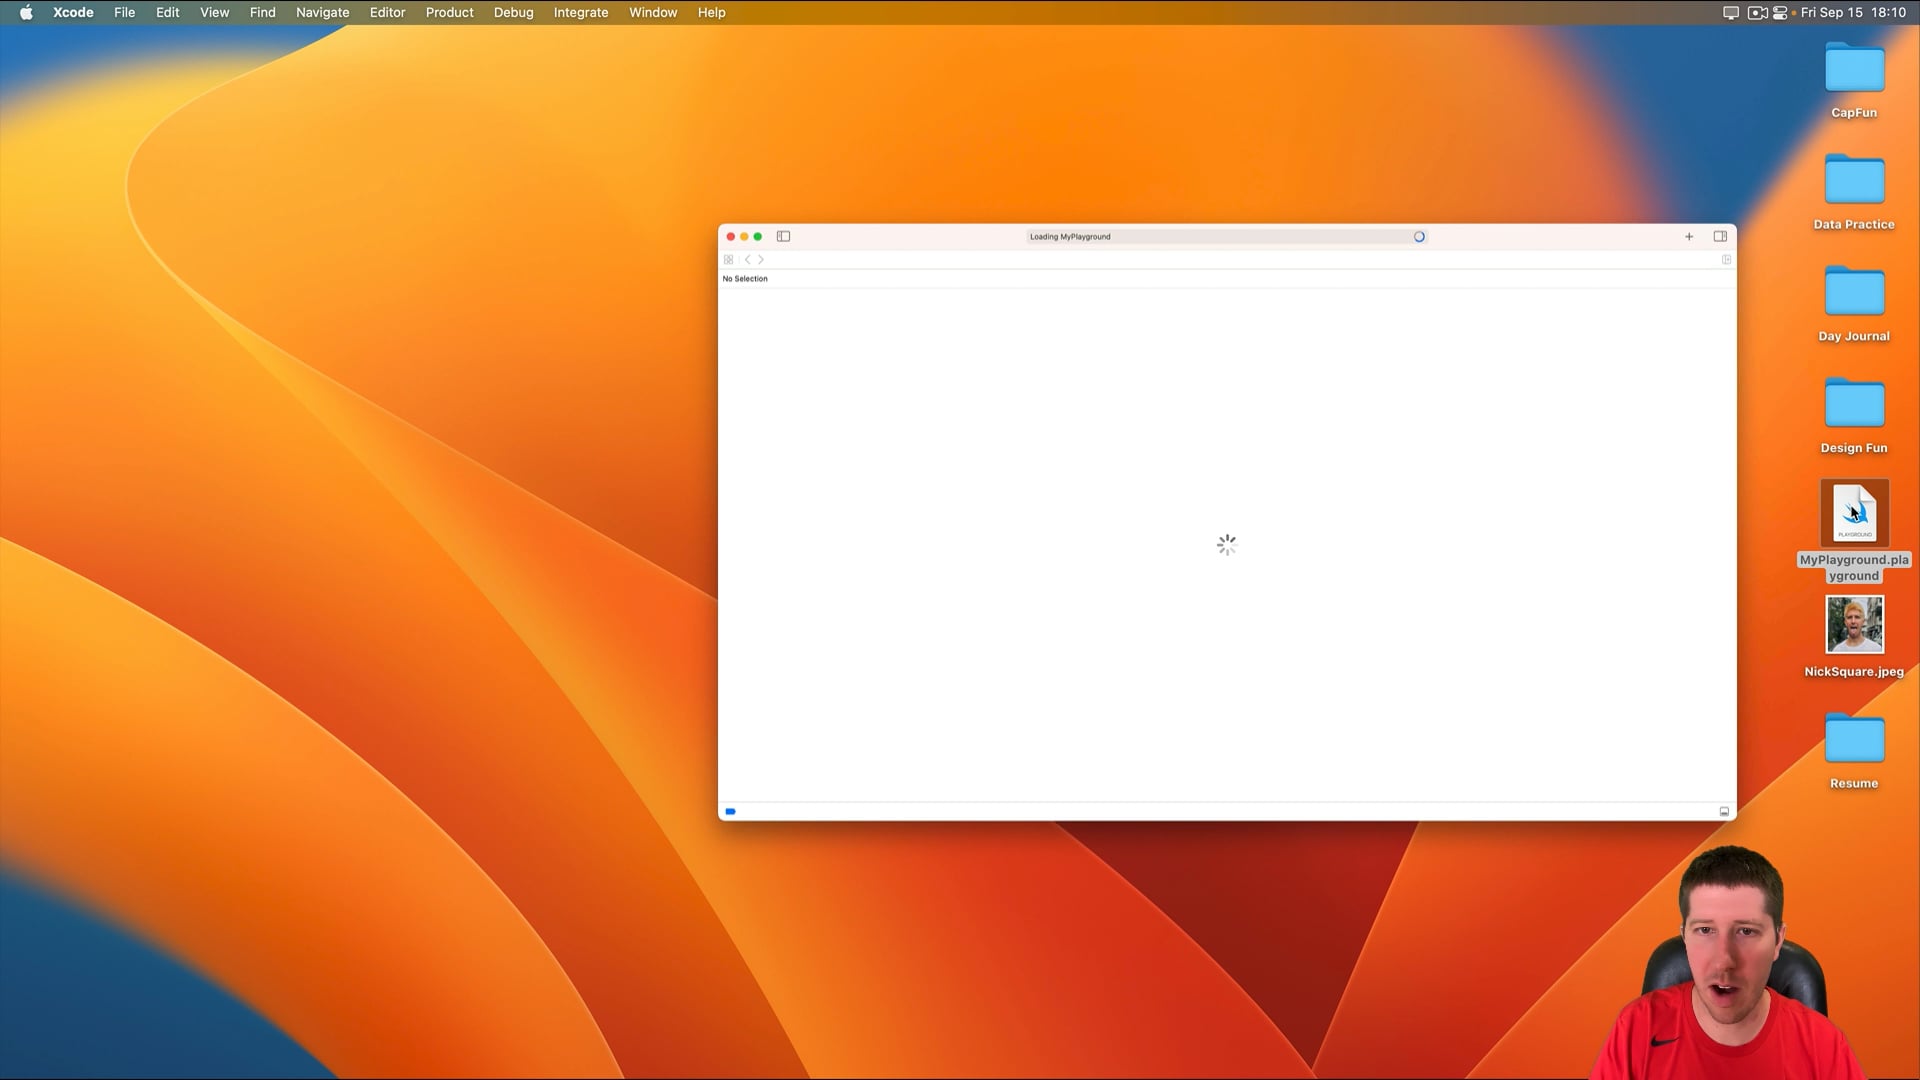Viewport: 1920px width, 1080px height.
Task: Open the related items grid menu
Action: point(729,260)
